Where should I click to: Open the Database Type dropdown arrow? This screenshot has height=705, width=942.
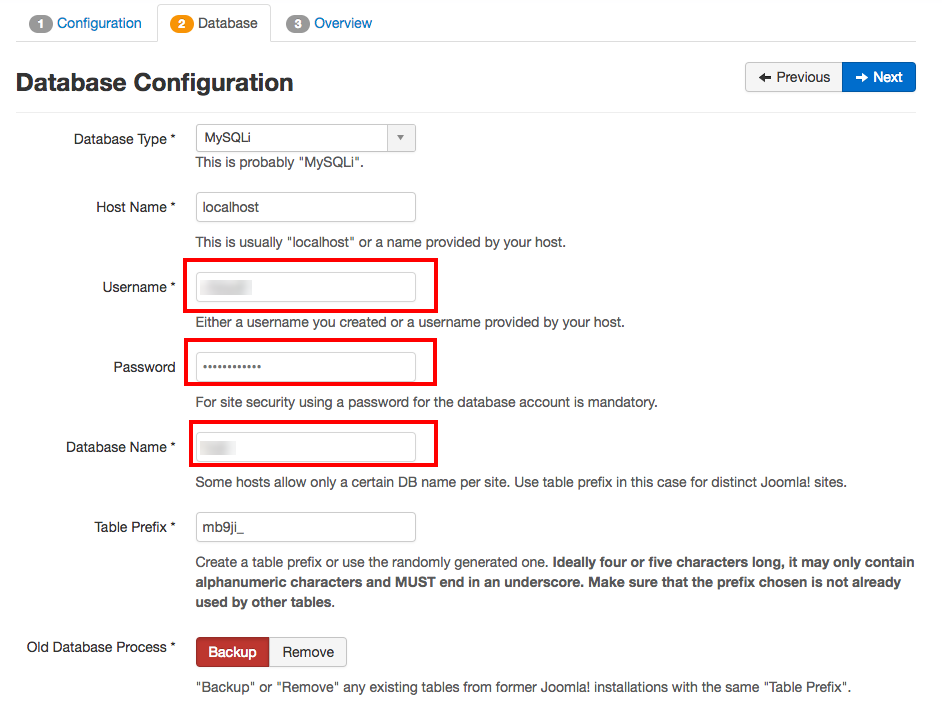(401, 138)
